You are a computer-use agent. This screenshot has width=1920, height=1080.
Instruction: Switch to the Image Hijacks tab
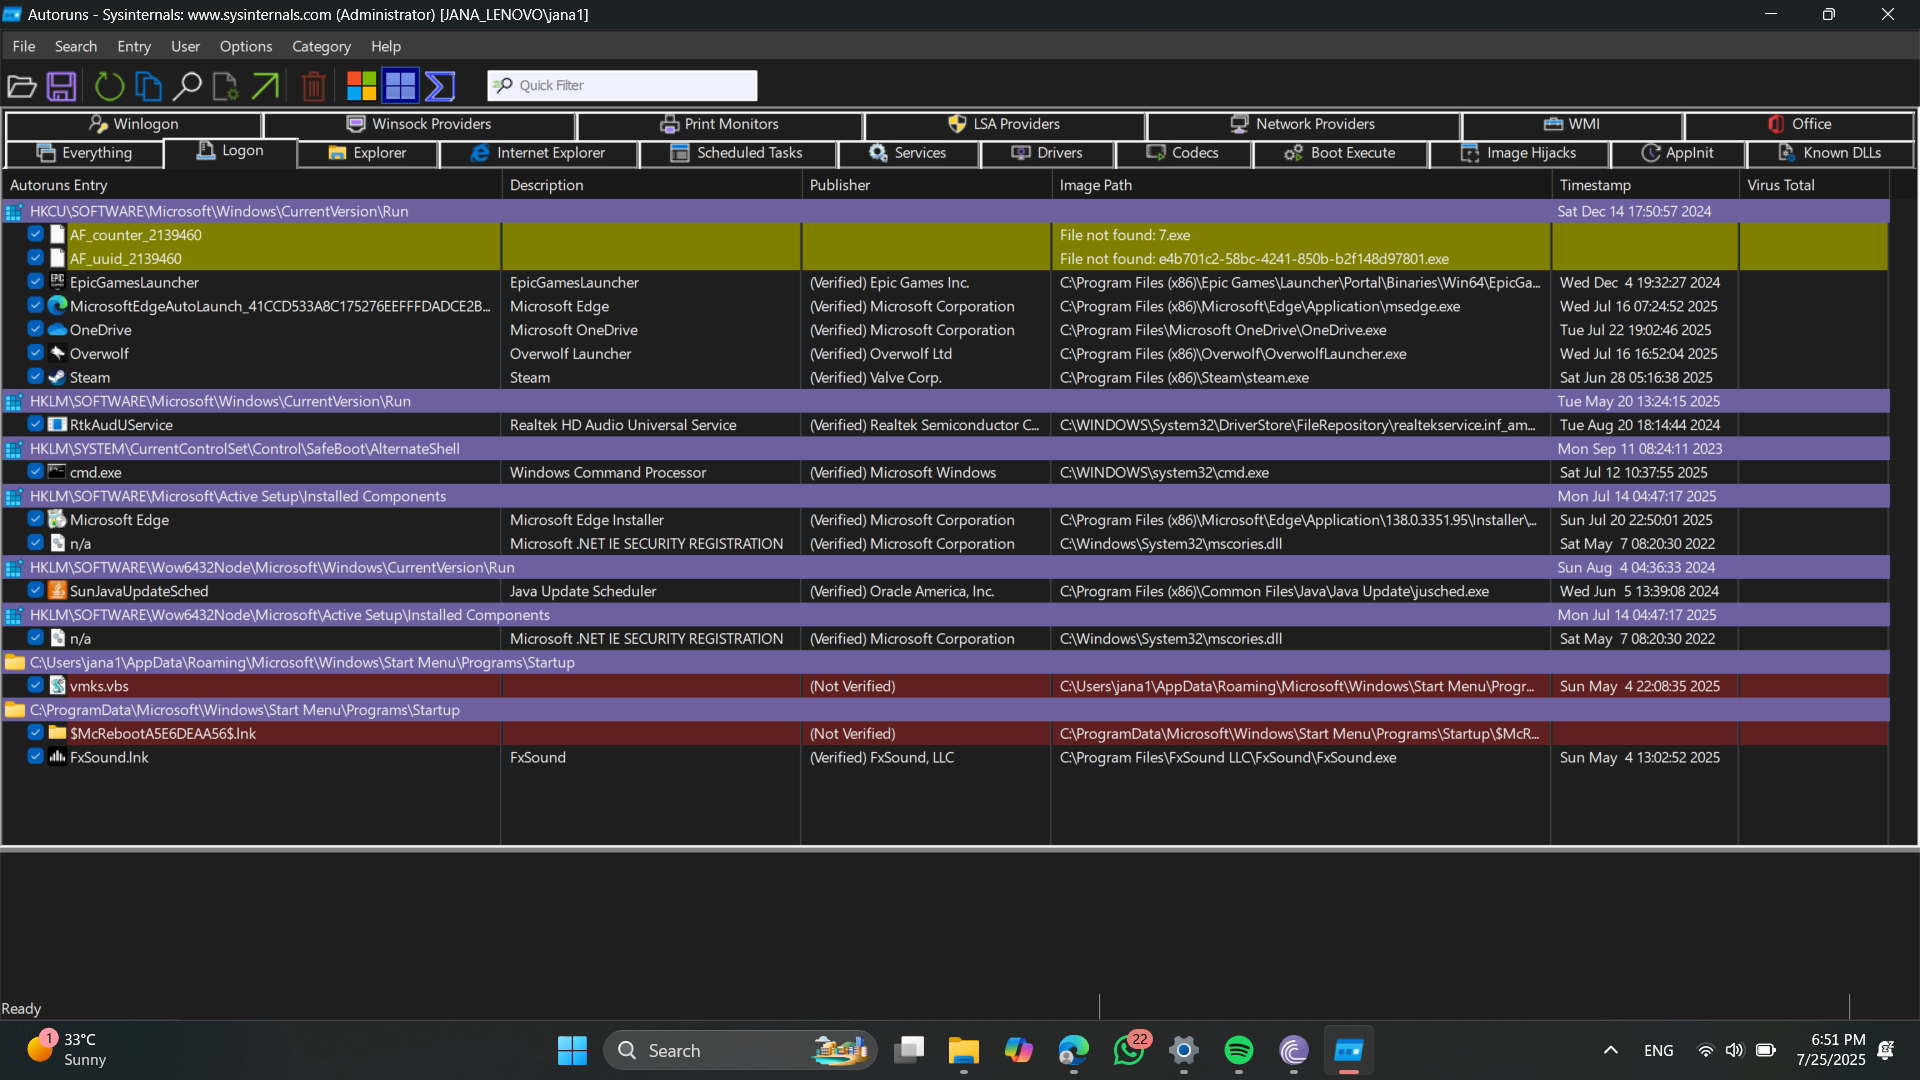(x=1519, y=153)
